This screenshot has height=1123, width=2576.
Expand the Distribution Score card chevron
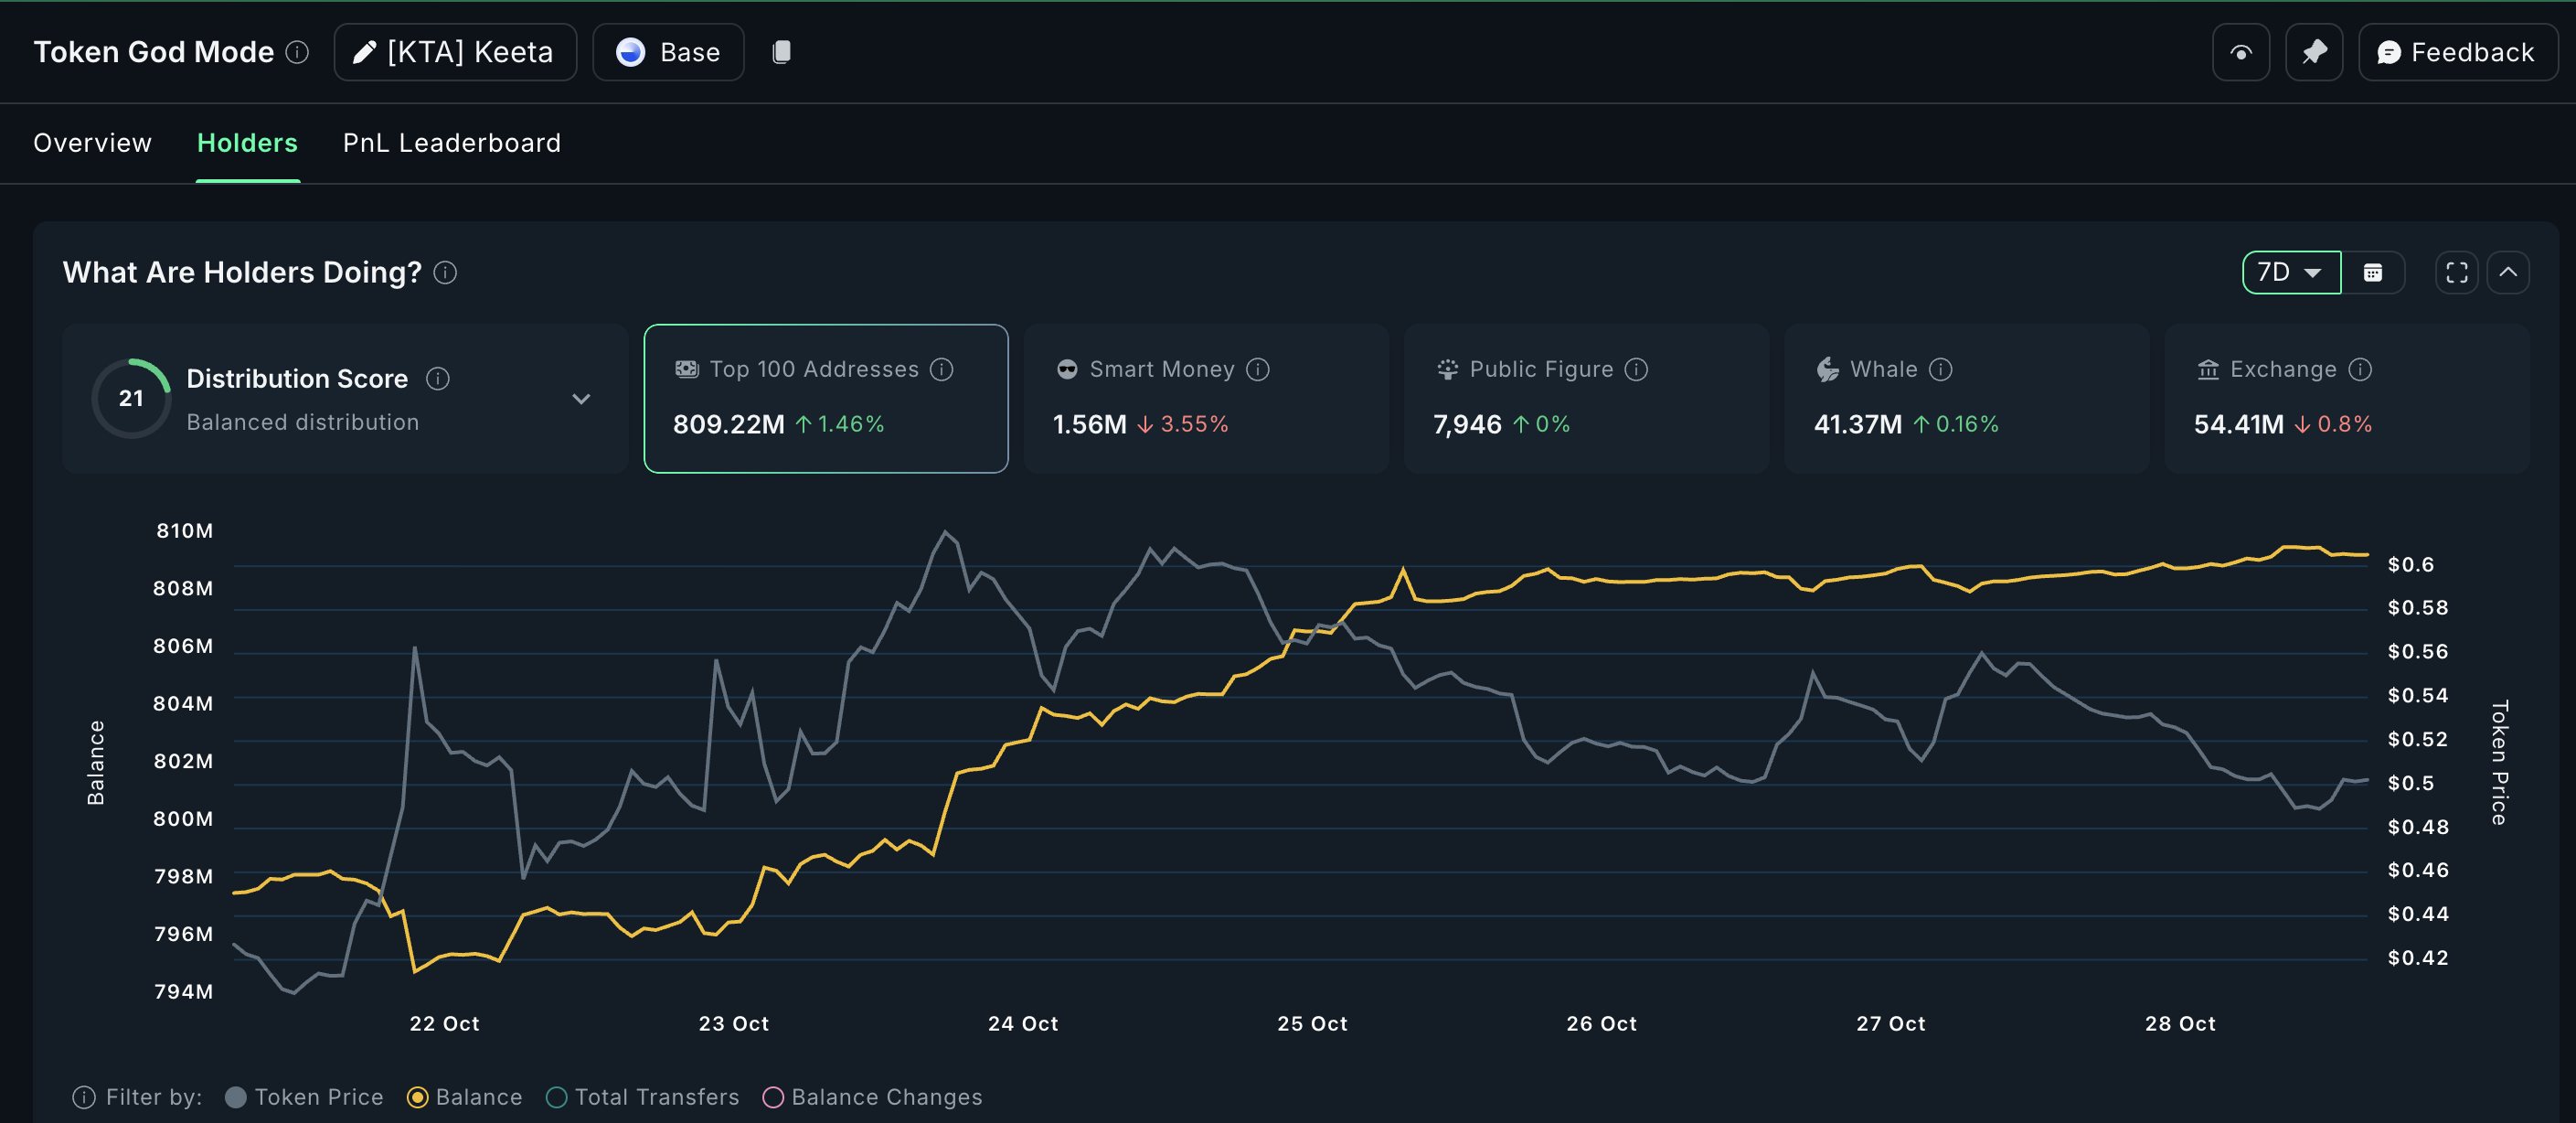click(x=582, y=398)
